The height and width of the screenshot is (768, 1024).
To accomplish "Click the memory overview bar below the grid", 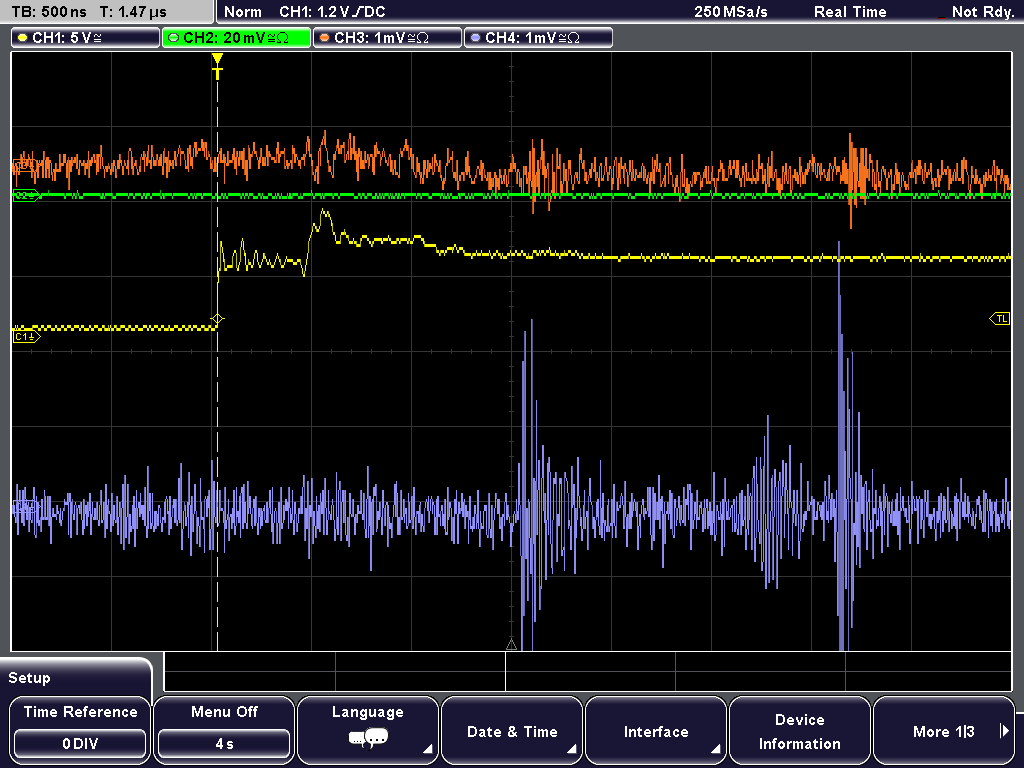I will 588,671.
